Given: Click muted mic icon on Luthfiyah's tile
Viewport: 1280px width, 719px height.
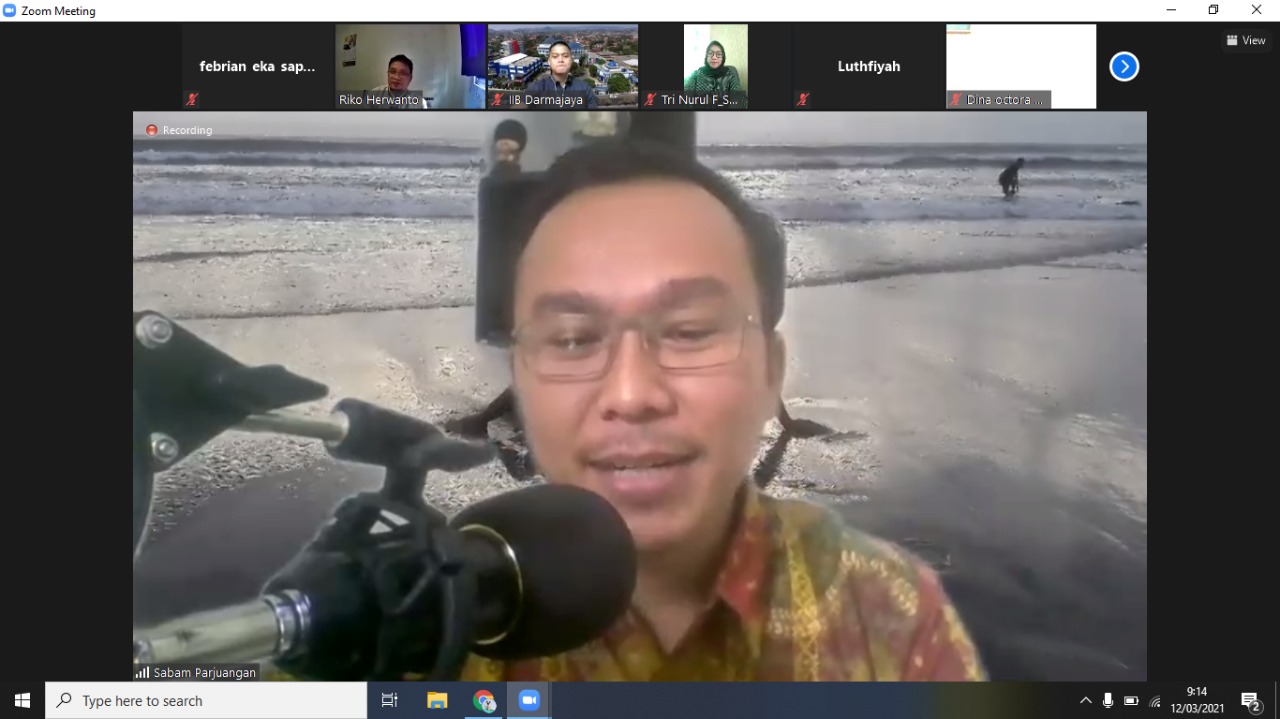Looking at the screenshot, I should (x=802, y=99).
